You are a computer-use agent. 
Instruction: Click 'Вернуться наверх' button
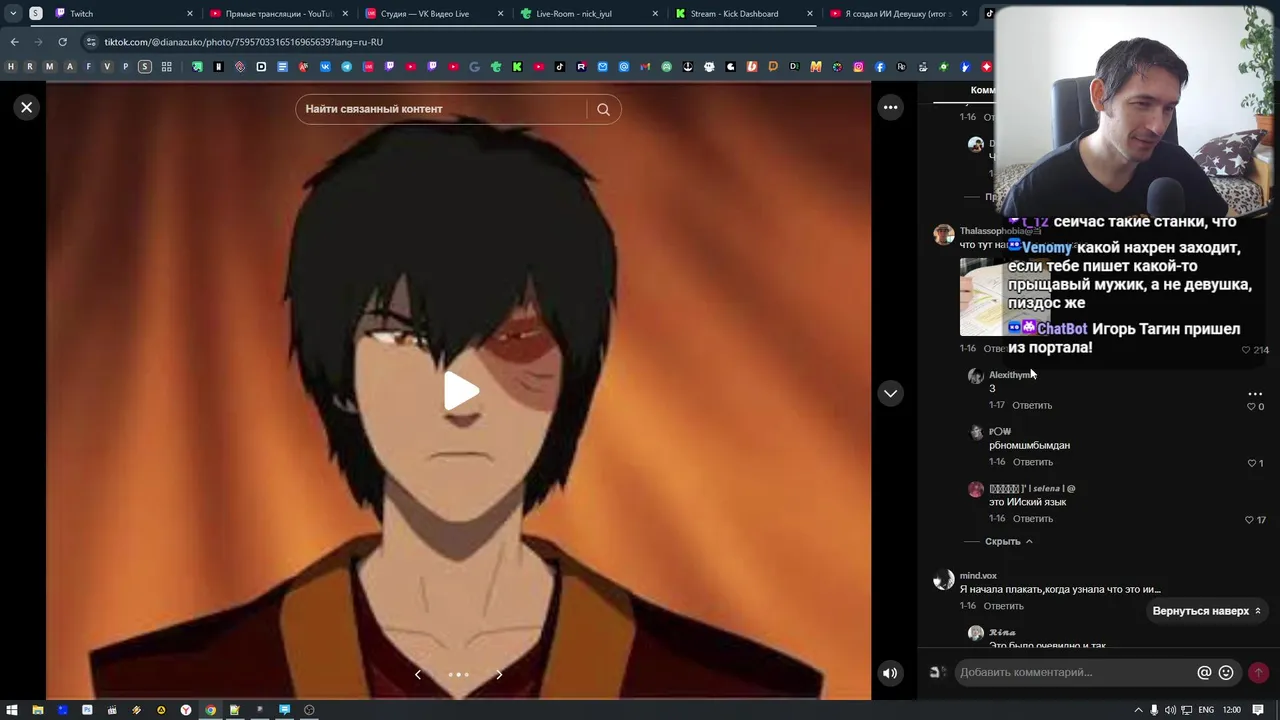pyautogui.click(x=1207, y=611)
